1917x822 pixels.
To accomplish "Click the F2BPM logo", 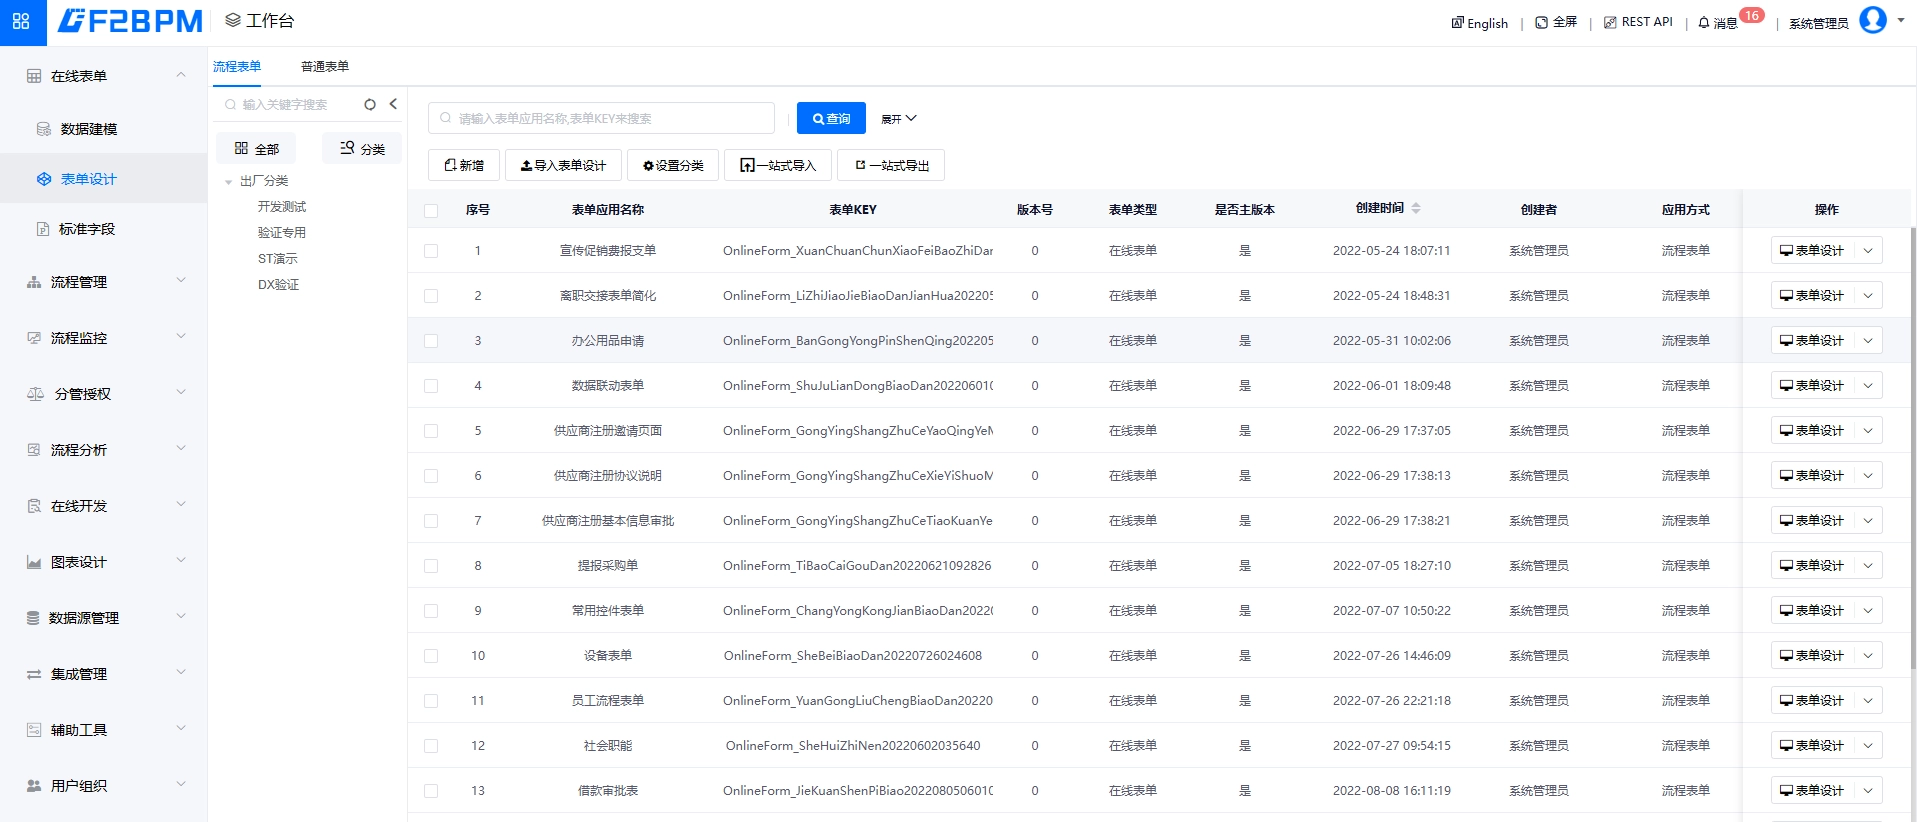I will (x=130, y=21).
